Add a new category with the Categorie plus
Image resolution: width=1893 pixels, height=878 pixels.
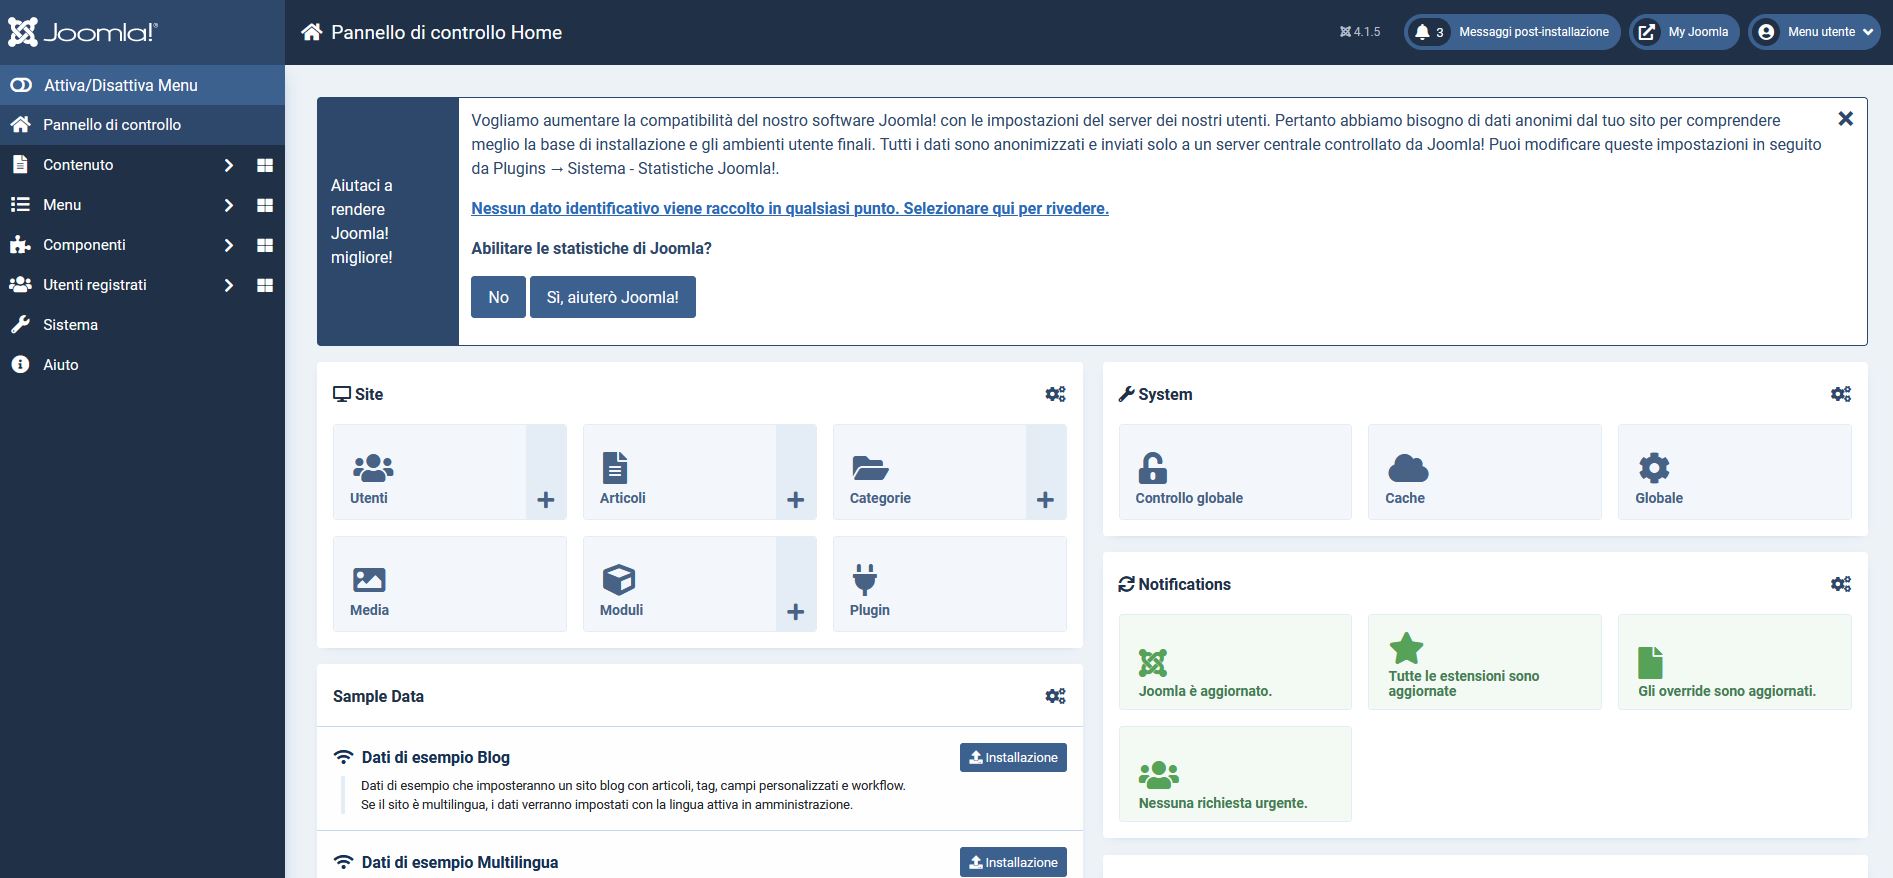pos(1046,472)
